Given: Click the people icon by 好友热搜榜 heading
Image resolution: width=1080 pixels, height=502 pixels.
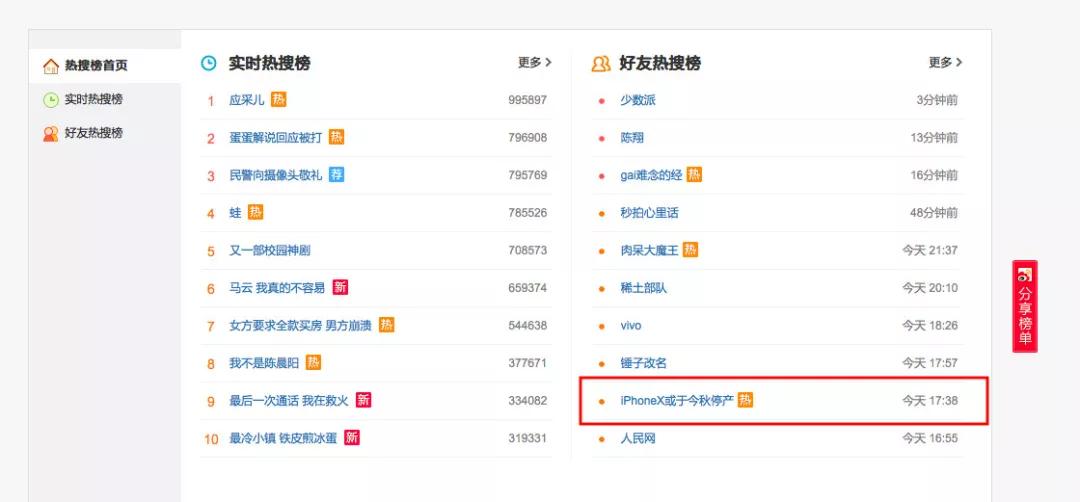Looking at the screenshot, I should (601, 64).
